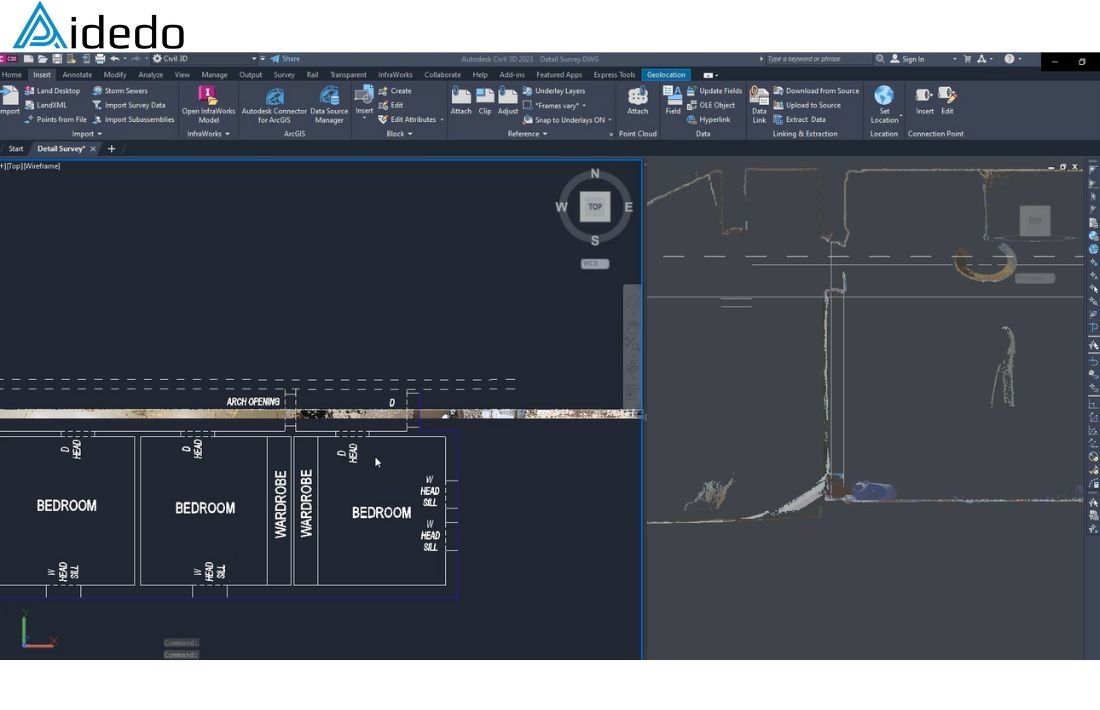This screenshot has height=710, width=1100.
Task: Add a Hyperlink
Action: 709,119
